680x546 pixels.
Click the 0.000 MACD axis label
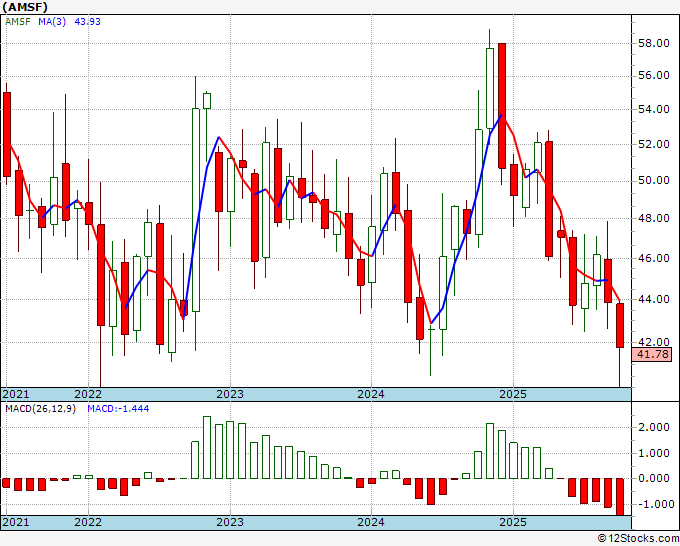(x=654, y=478)
